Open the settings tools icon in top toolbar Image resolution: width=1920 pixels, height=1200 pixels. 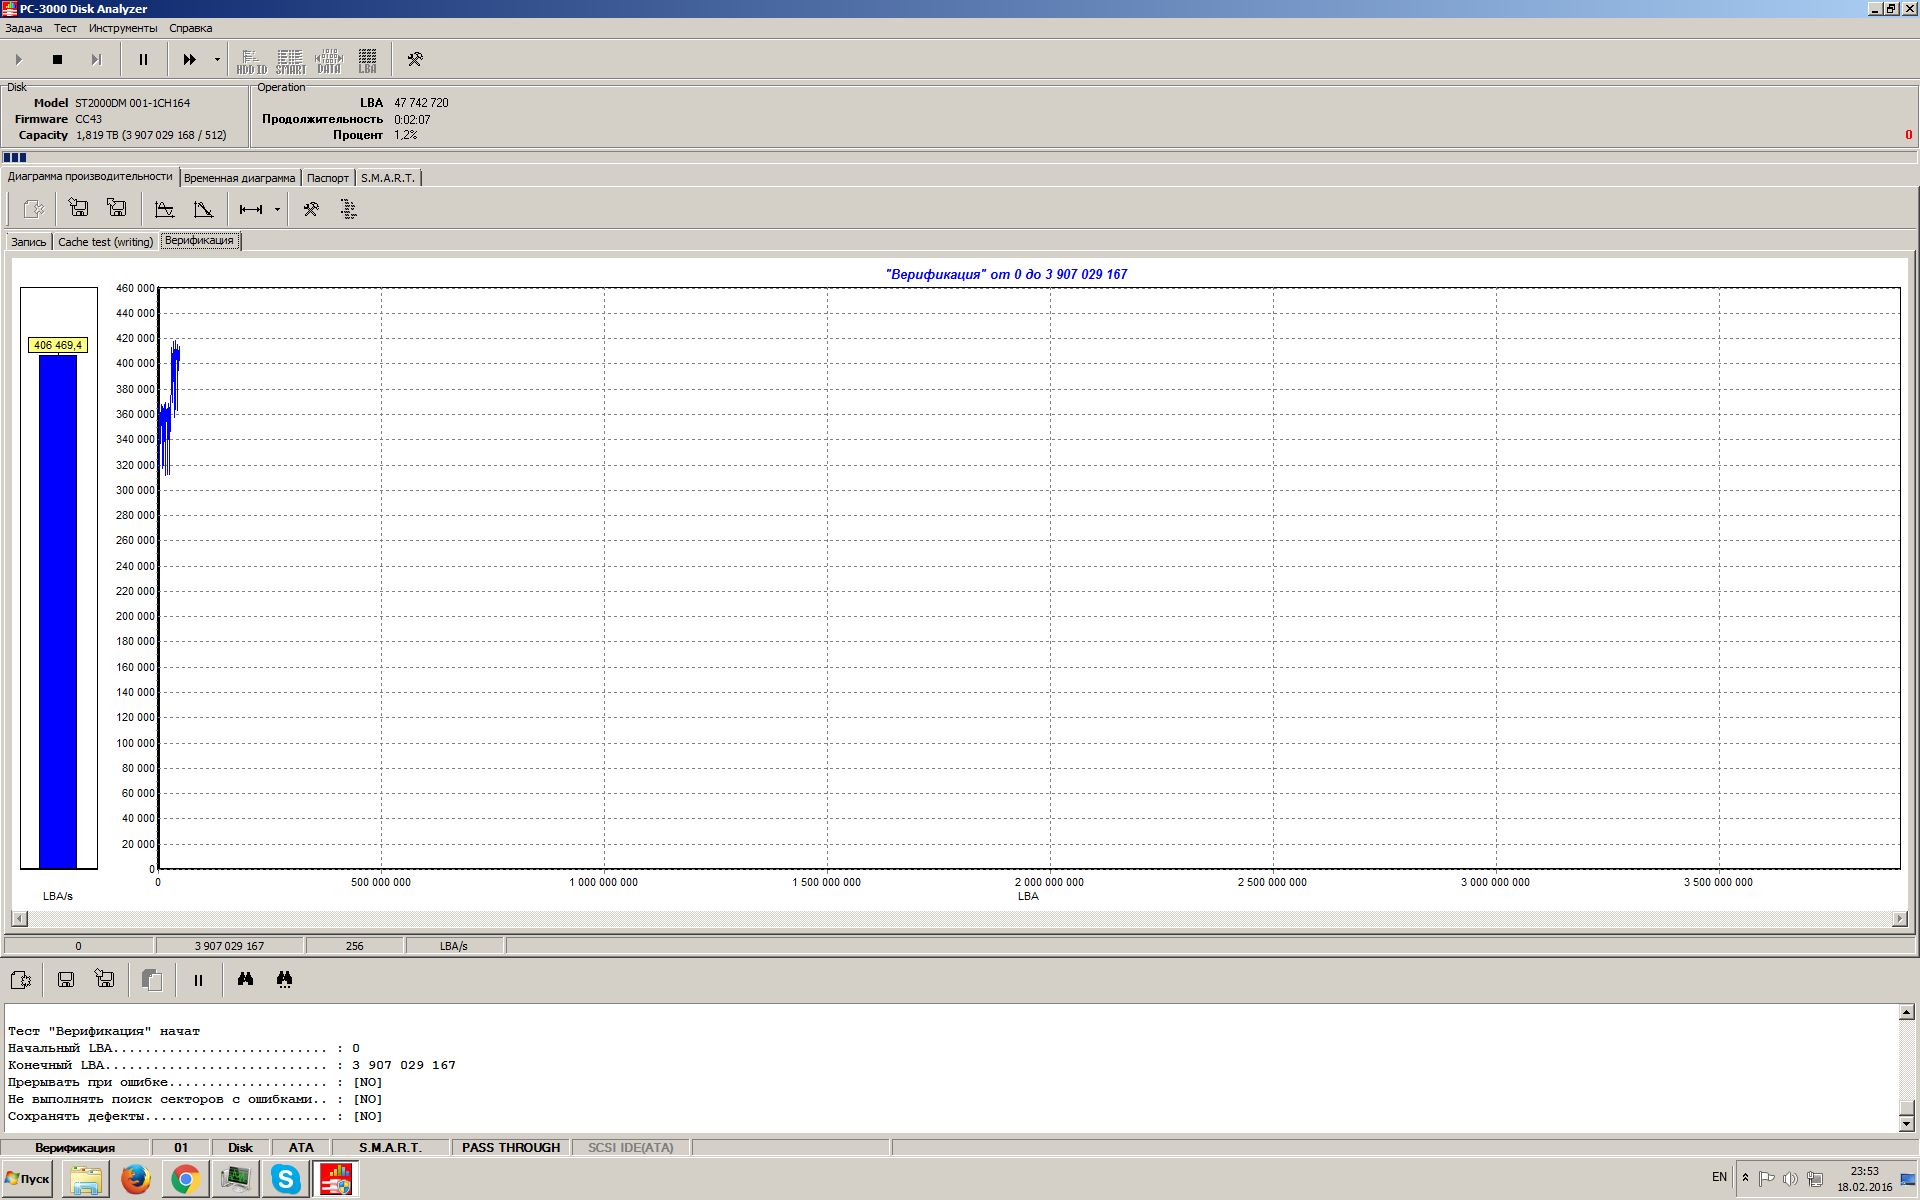point(415,60)
